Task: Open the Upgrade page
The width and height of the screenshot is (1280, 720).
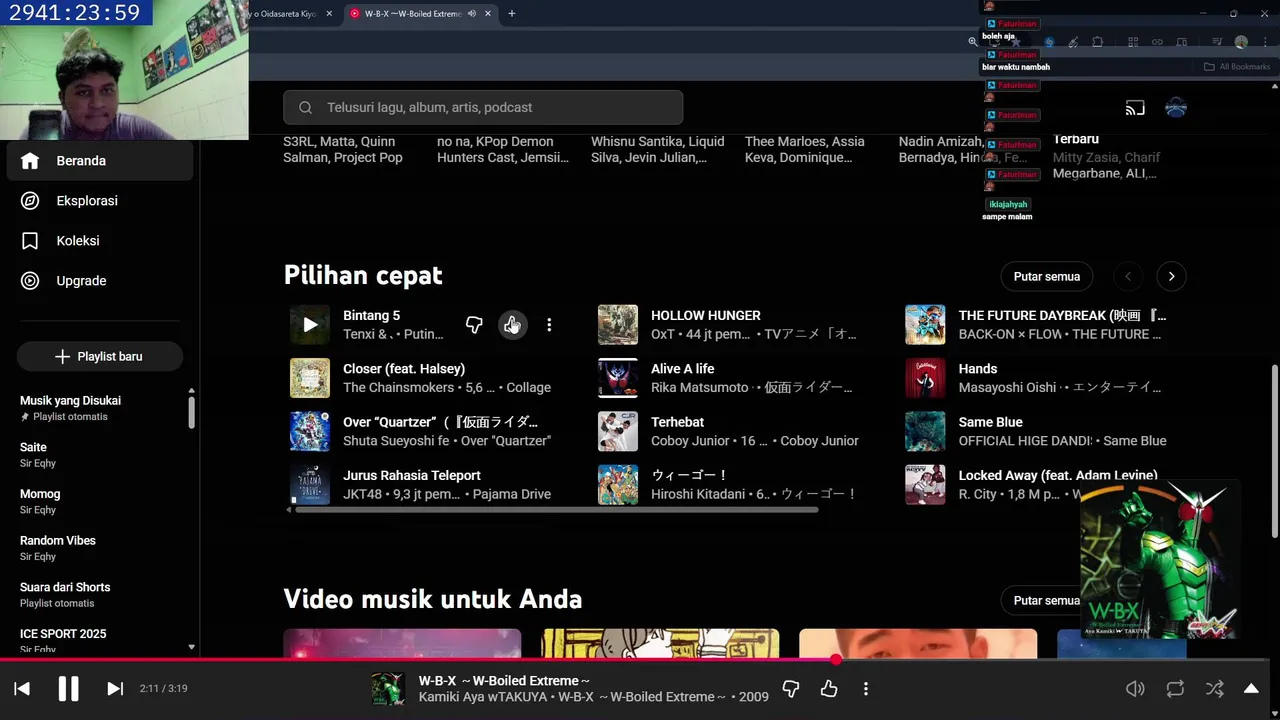Action: point(100,281)
